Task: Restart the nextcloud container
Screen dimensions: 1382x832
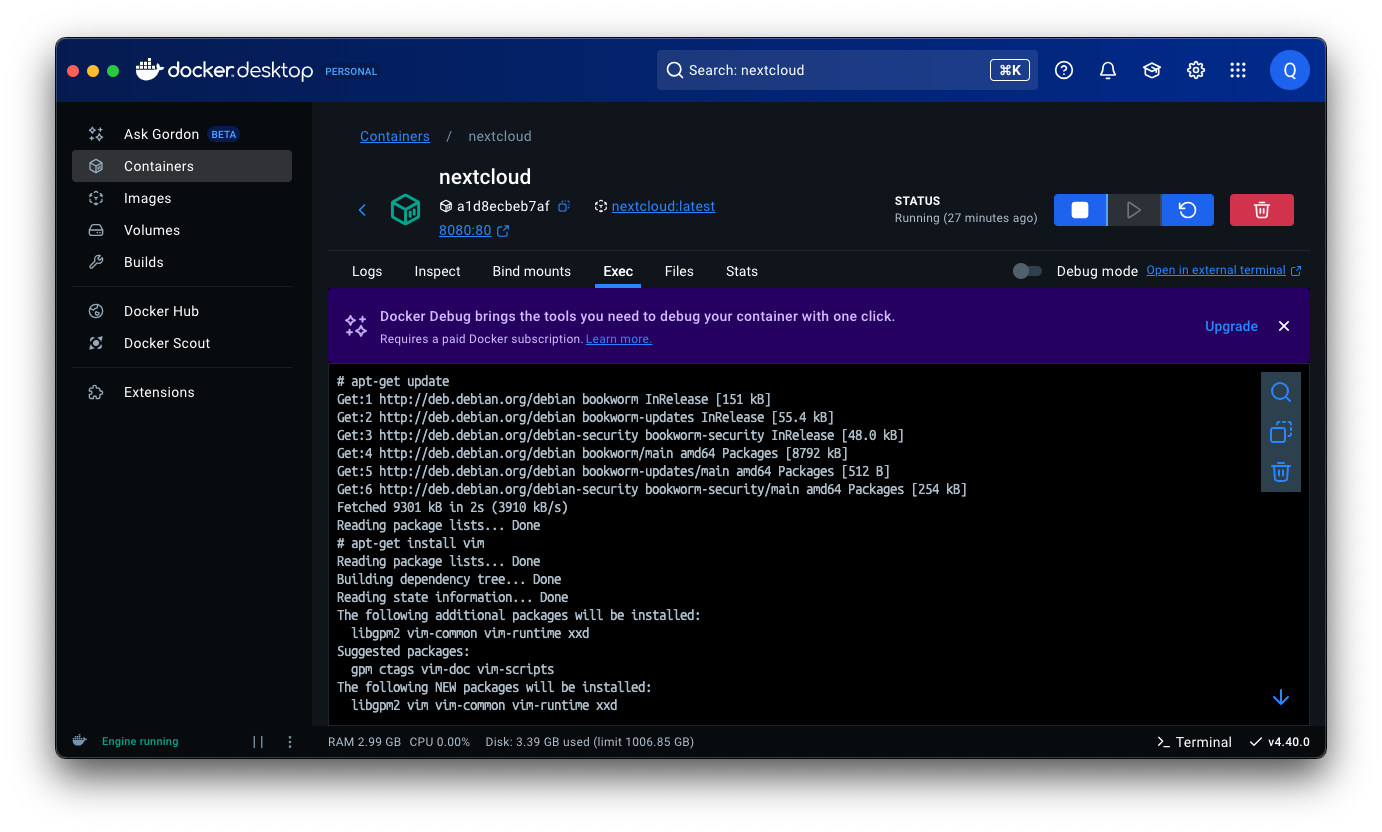Action: coord(1187,210)
